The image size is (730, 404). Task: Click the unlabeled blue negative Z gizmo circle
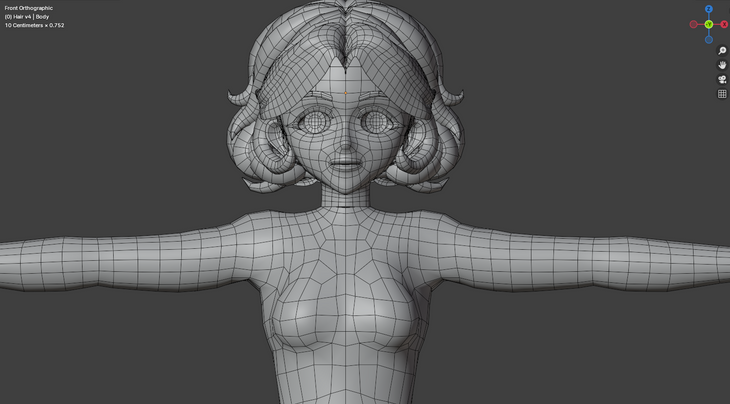[x=709, y=40]
